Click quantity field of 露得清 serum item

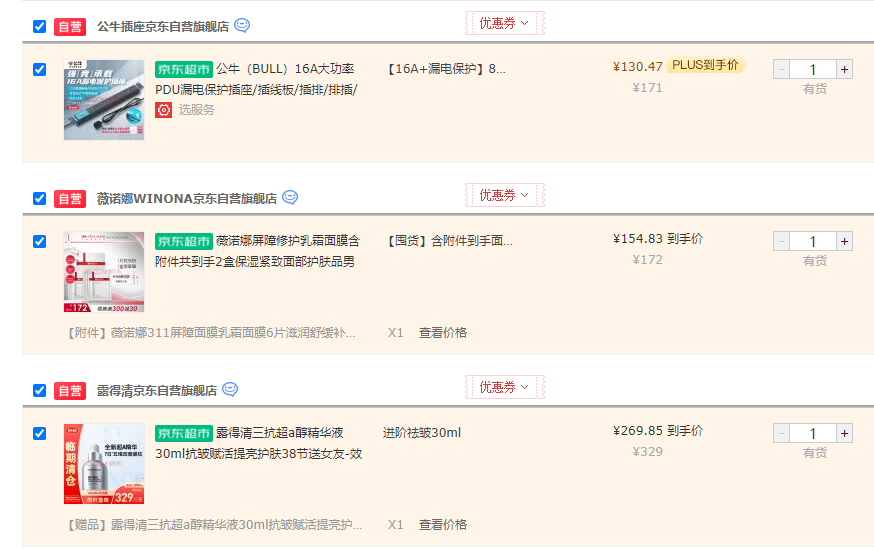click(x=813, y=433)
